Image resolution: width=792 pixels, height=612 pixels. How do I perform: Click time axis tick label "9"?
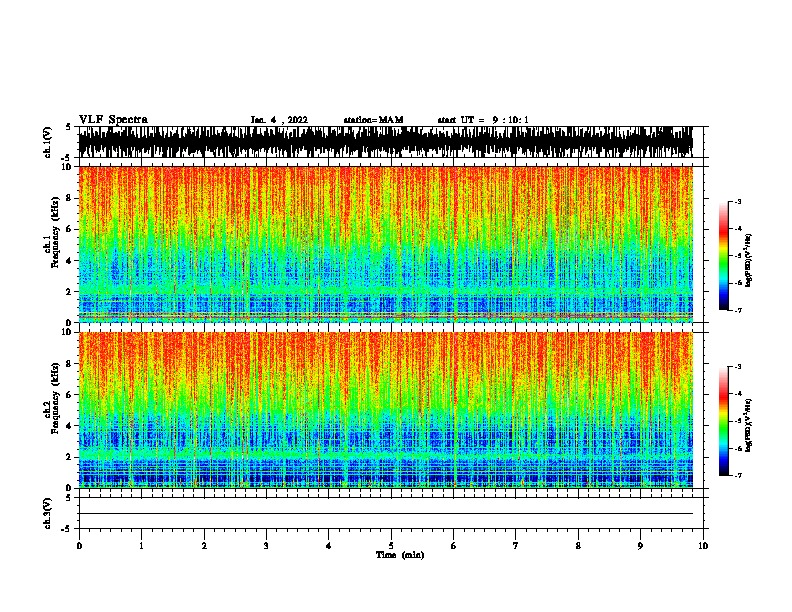[640, 546]
